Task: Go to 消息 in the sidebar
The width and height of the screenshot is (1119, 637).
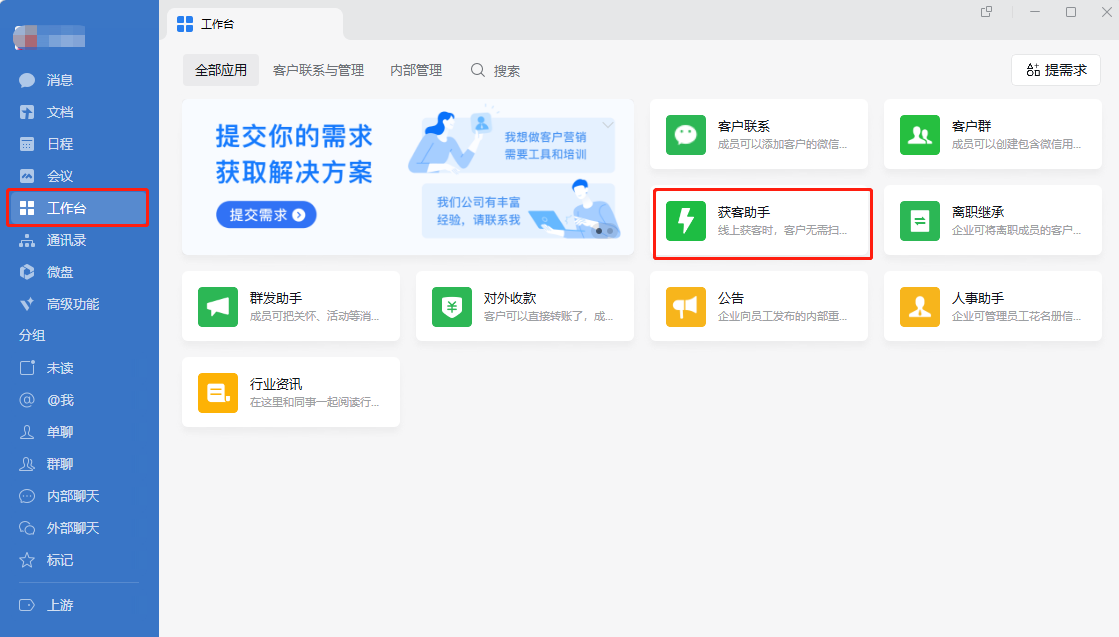Action: (x=60, y=80)
